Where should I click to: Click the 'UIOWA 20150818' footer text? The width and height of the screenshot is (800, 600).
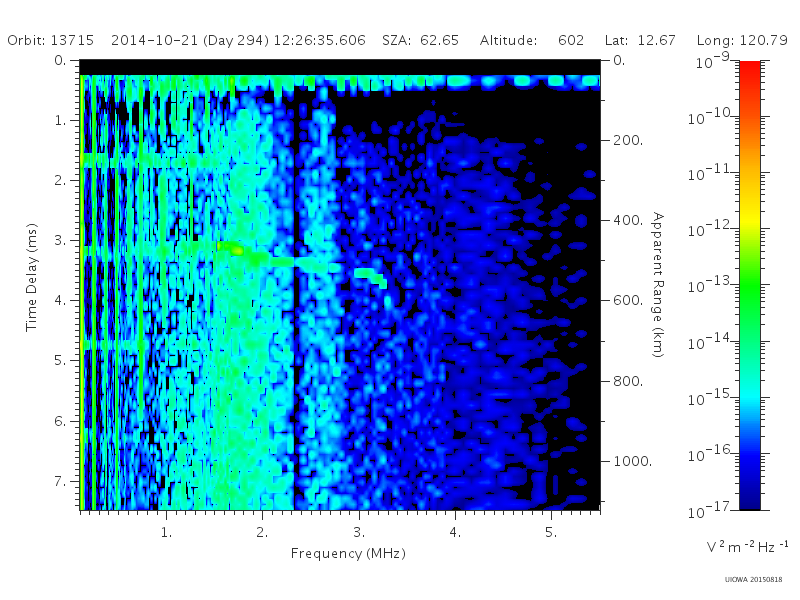click(753, 579)
